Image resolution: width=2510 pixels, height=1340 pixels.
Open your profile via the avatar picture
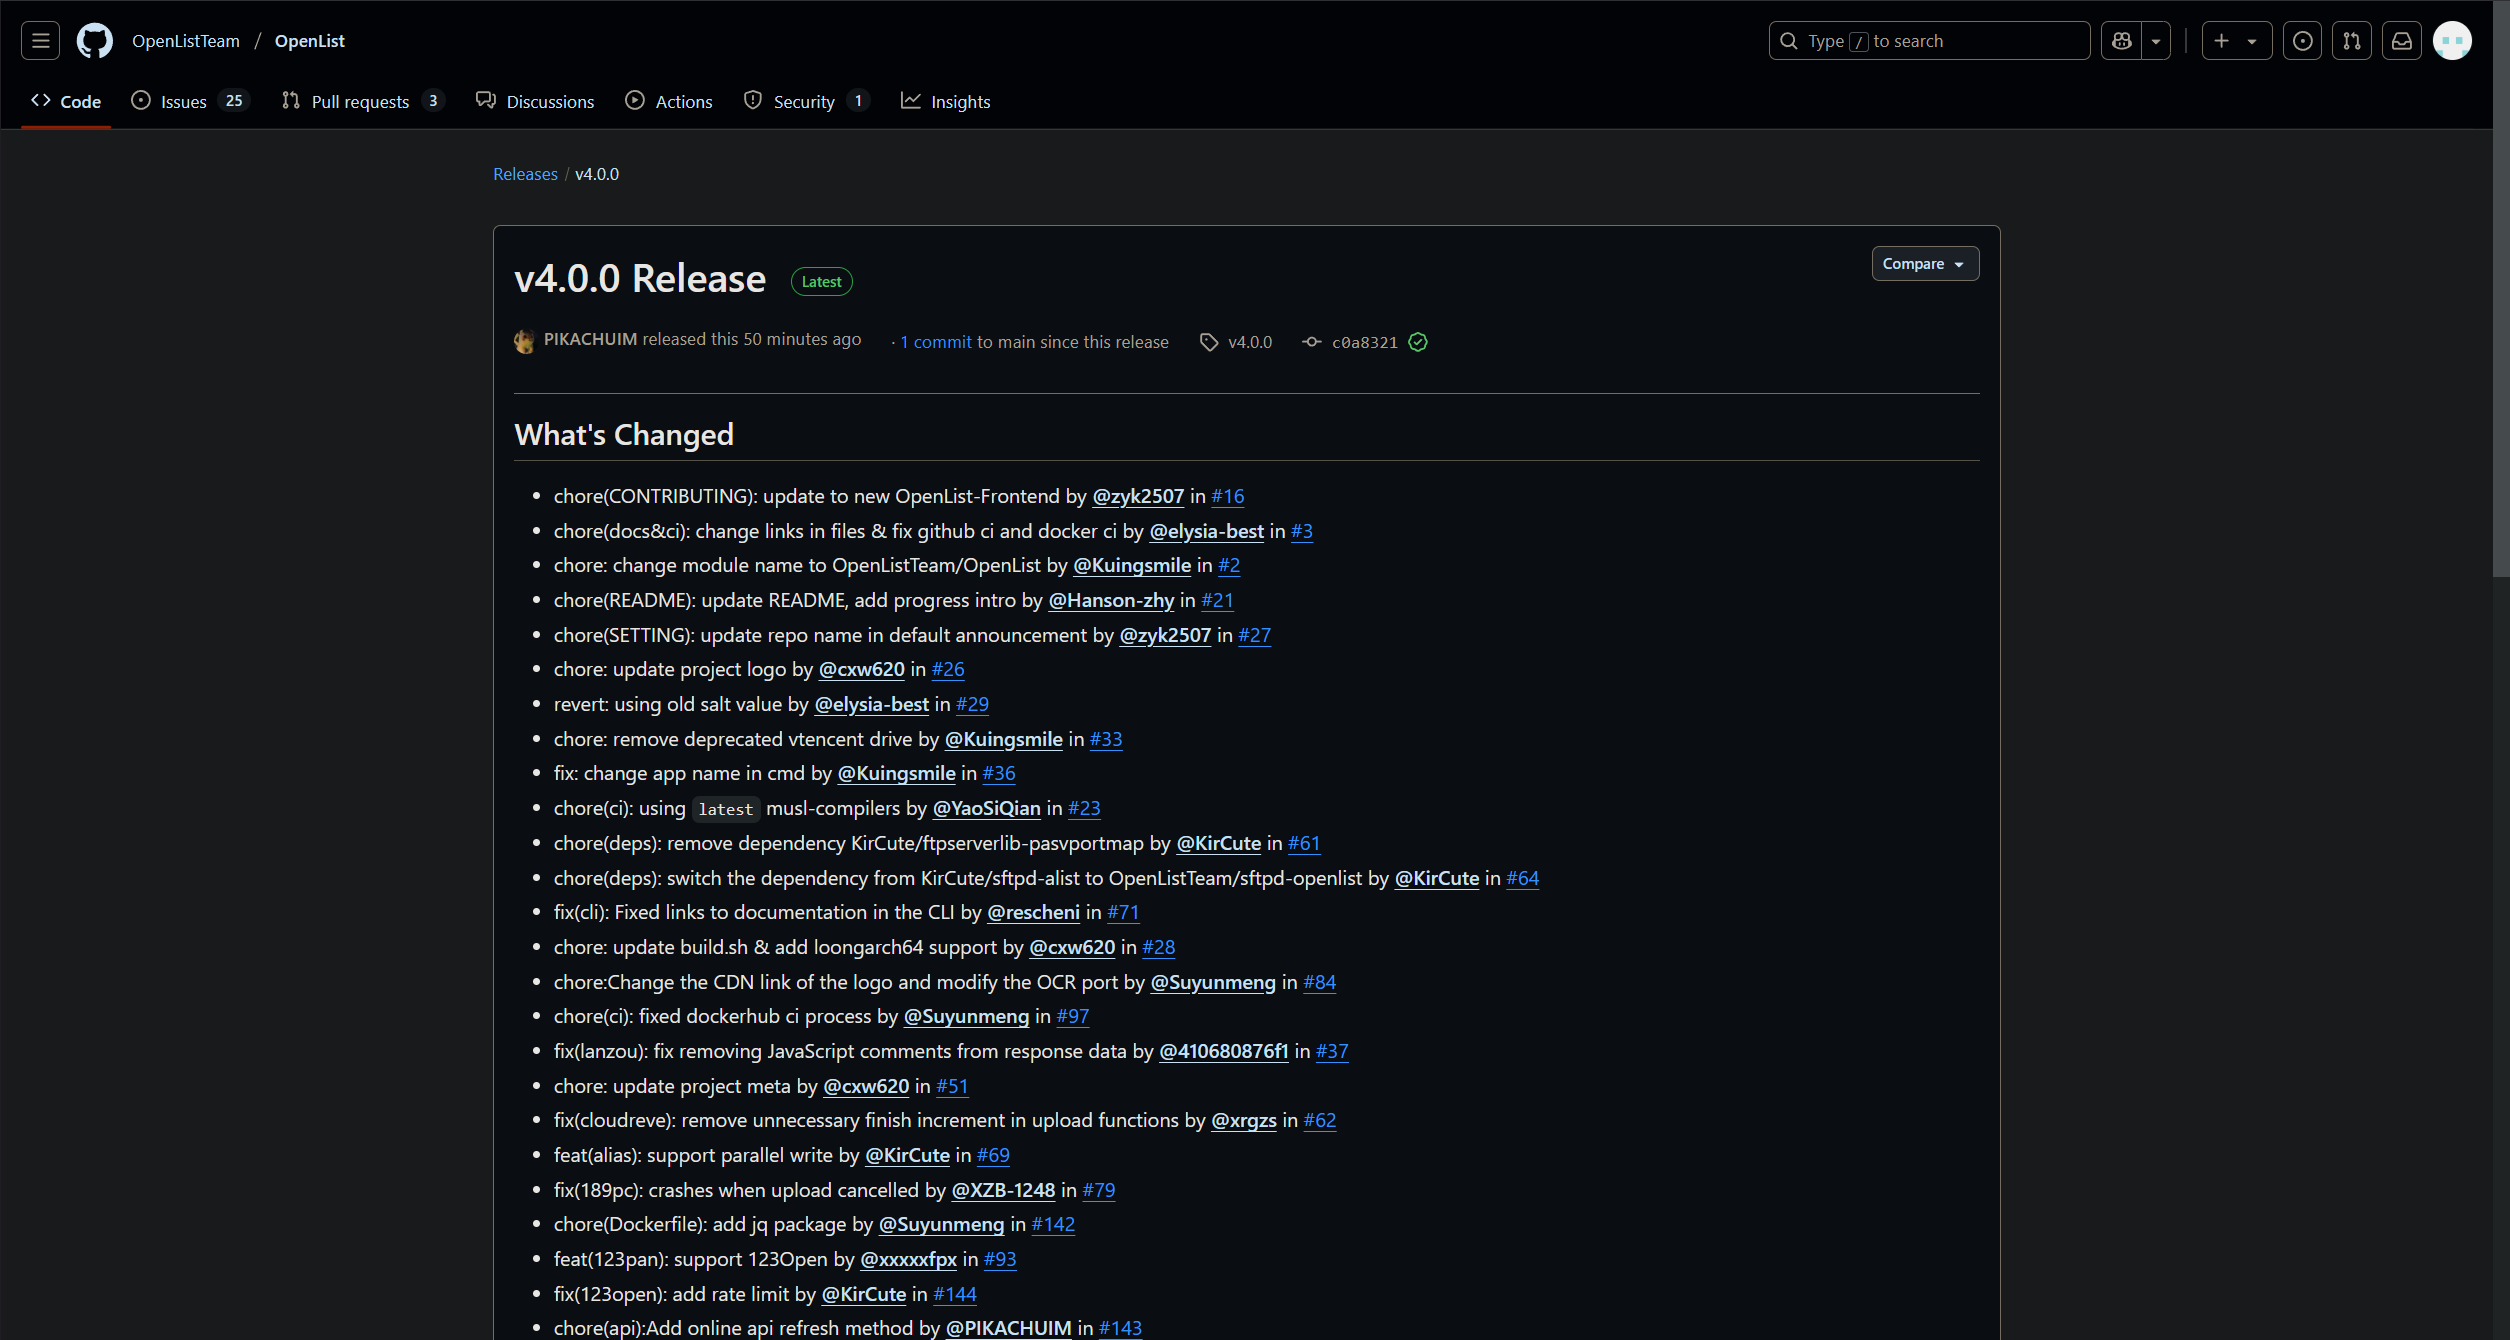coord(2452,40)
